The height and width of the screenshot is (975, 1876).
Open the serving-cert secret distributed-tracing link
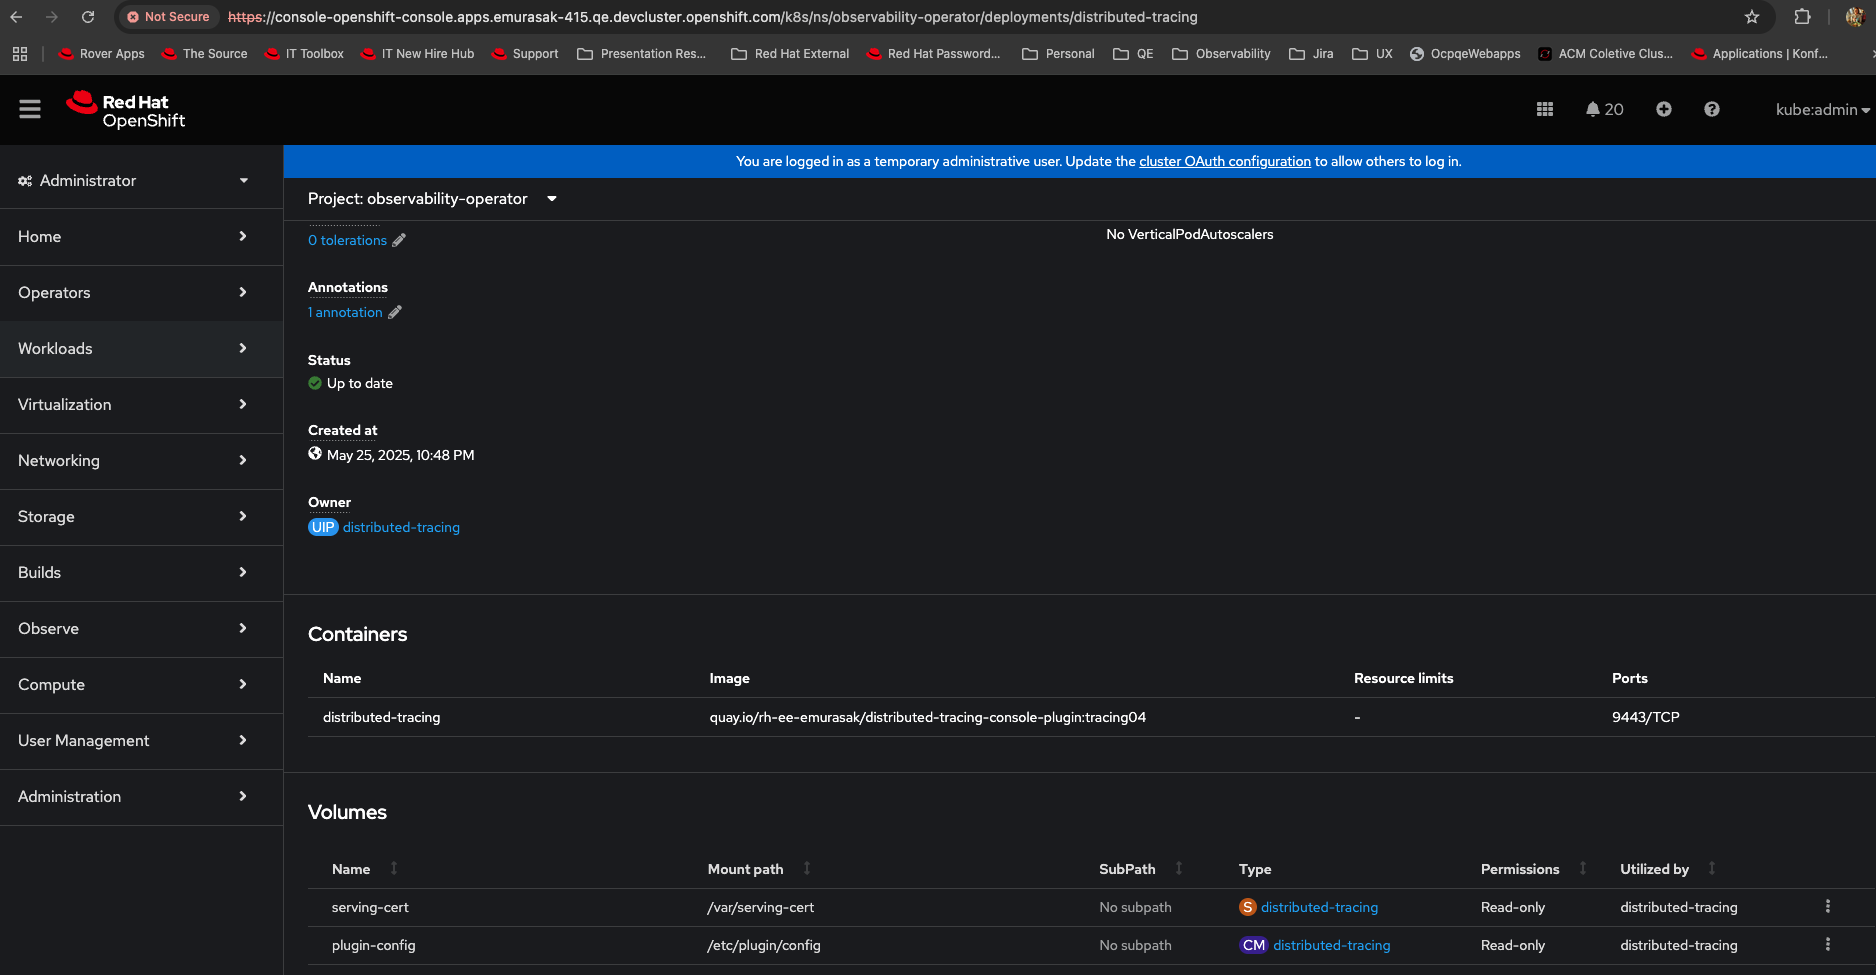coord(1319,907)
